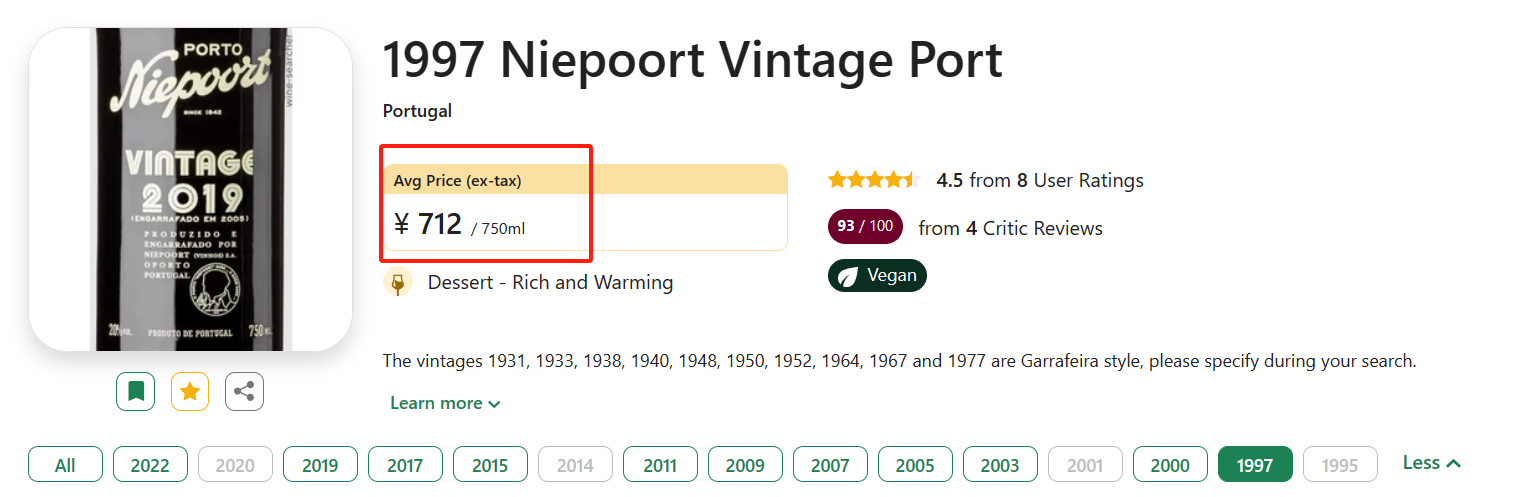
Task: Click the yellow star favorite icon
Action: click(190, 391)
